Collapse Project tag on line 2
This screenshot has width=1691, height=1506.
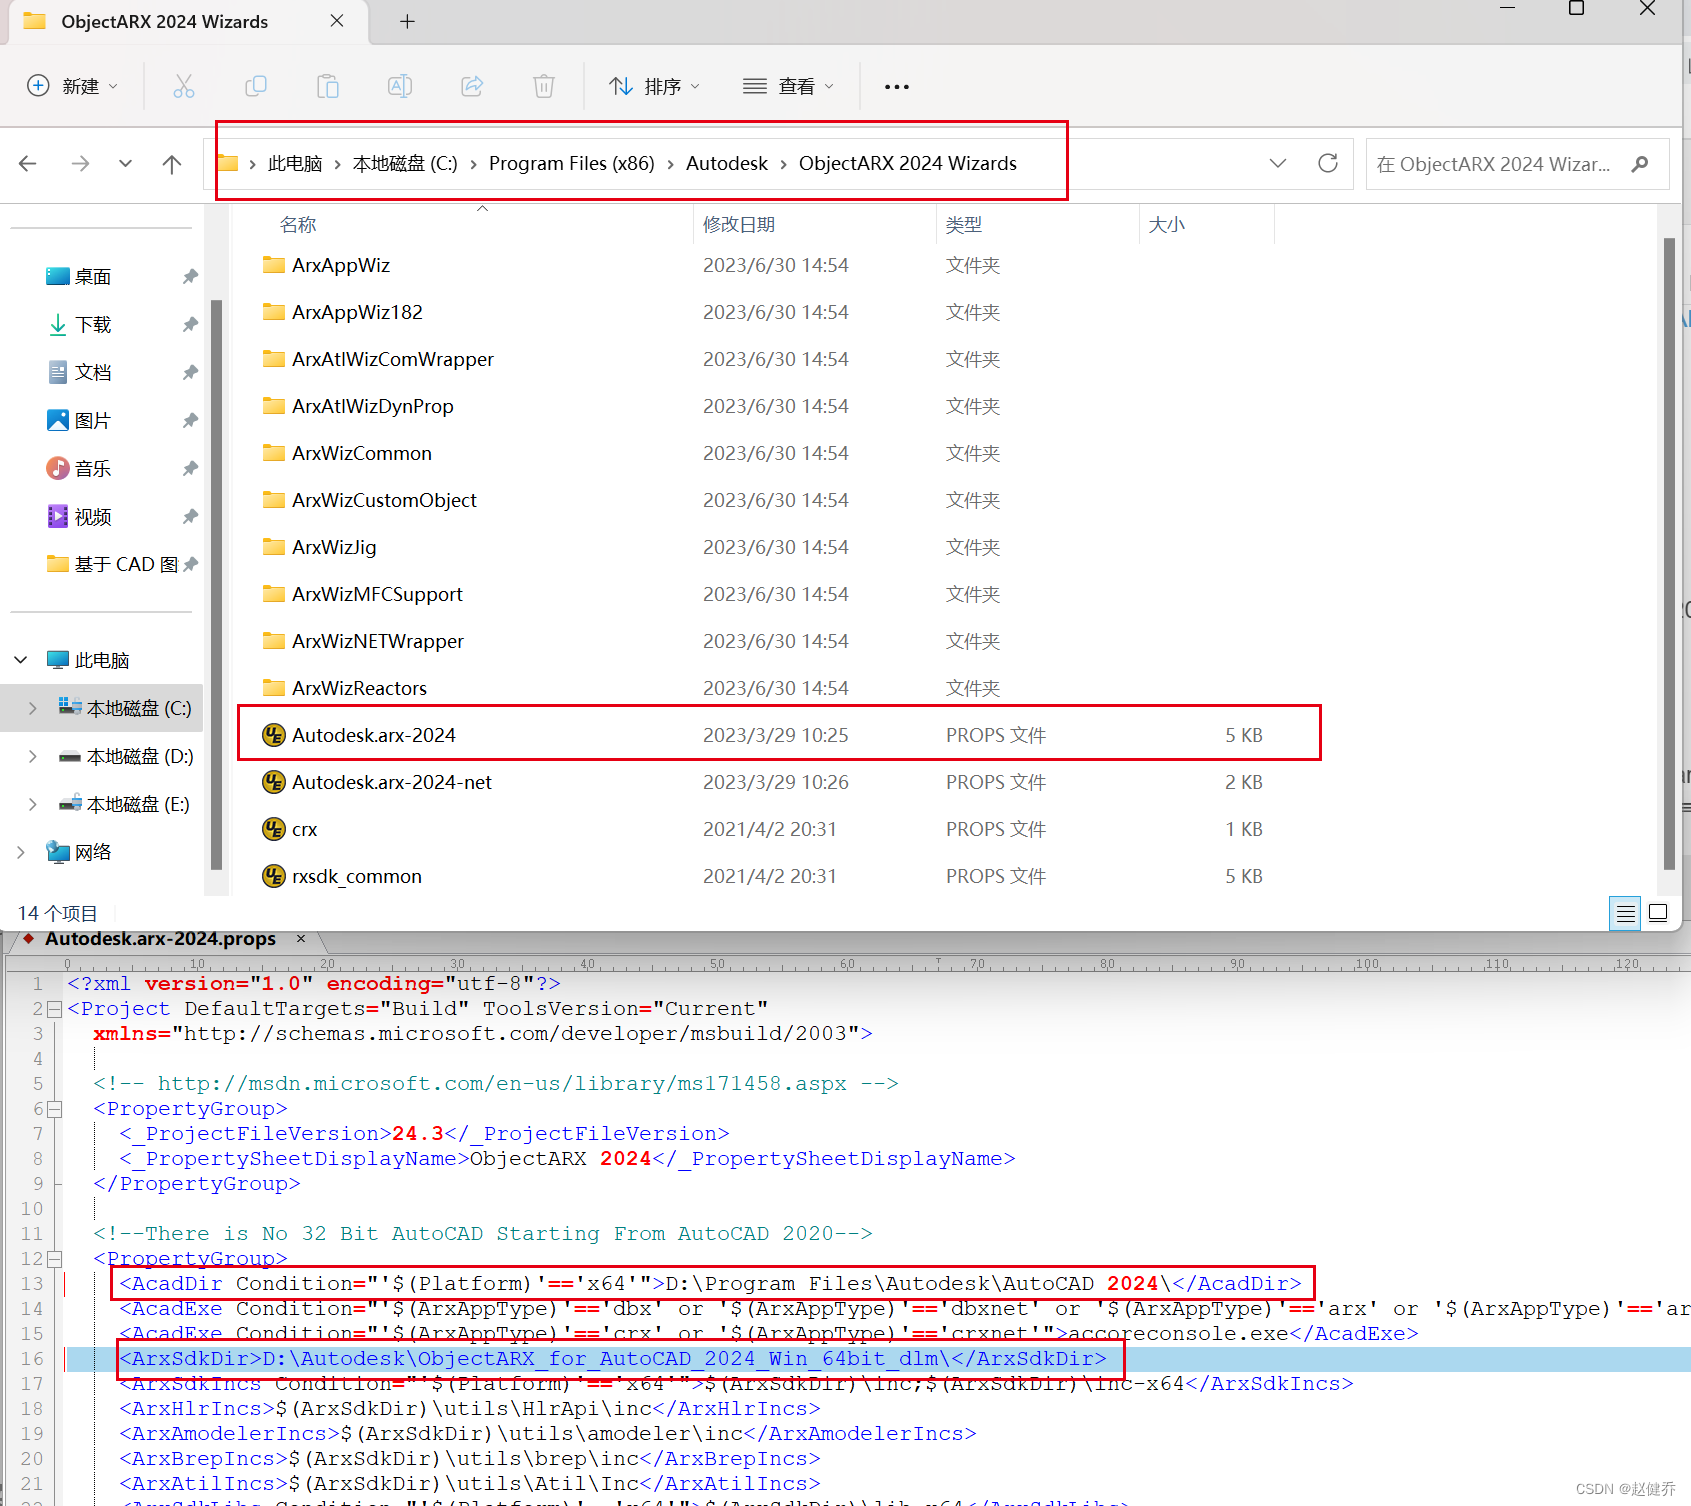coord(55,1009)
